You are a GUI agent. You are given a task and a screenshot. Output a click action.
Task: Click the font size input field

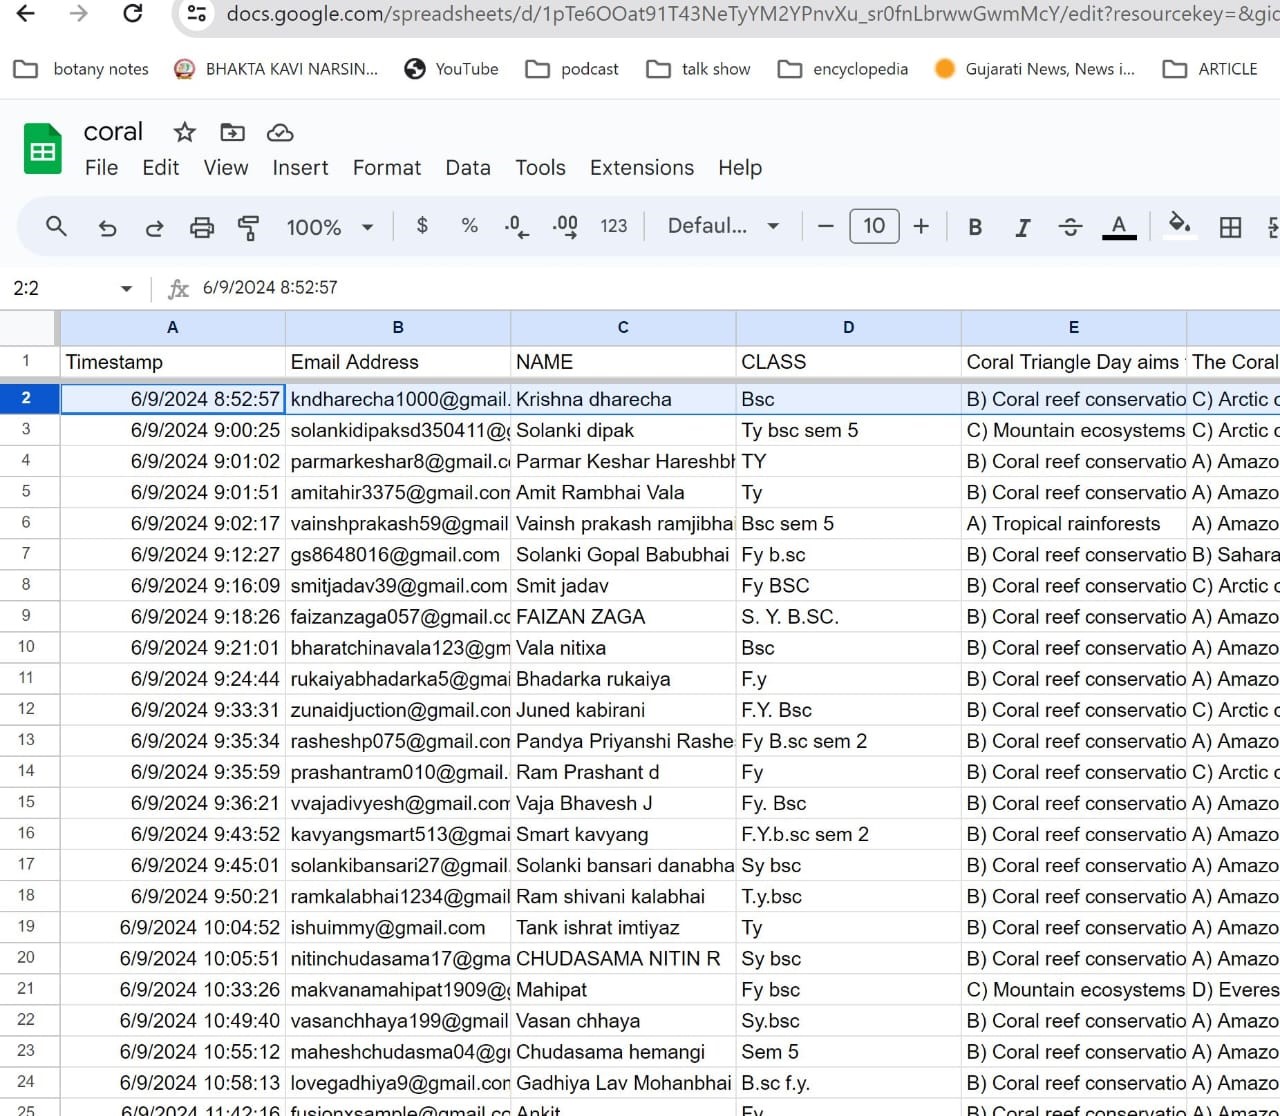click(x=874, y=226)
